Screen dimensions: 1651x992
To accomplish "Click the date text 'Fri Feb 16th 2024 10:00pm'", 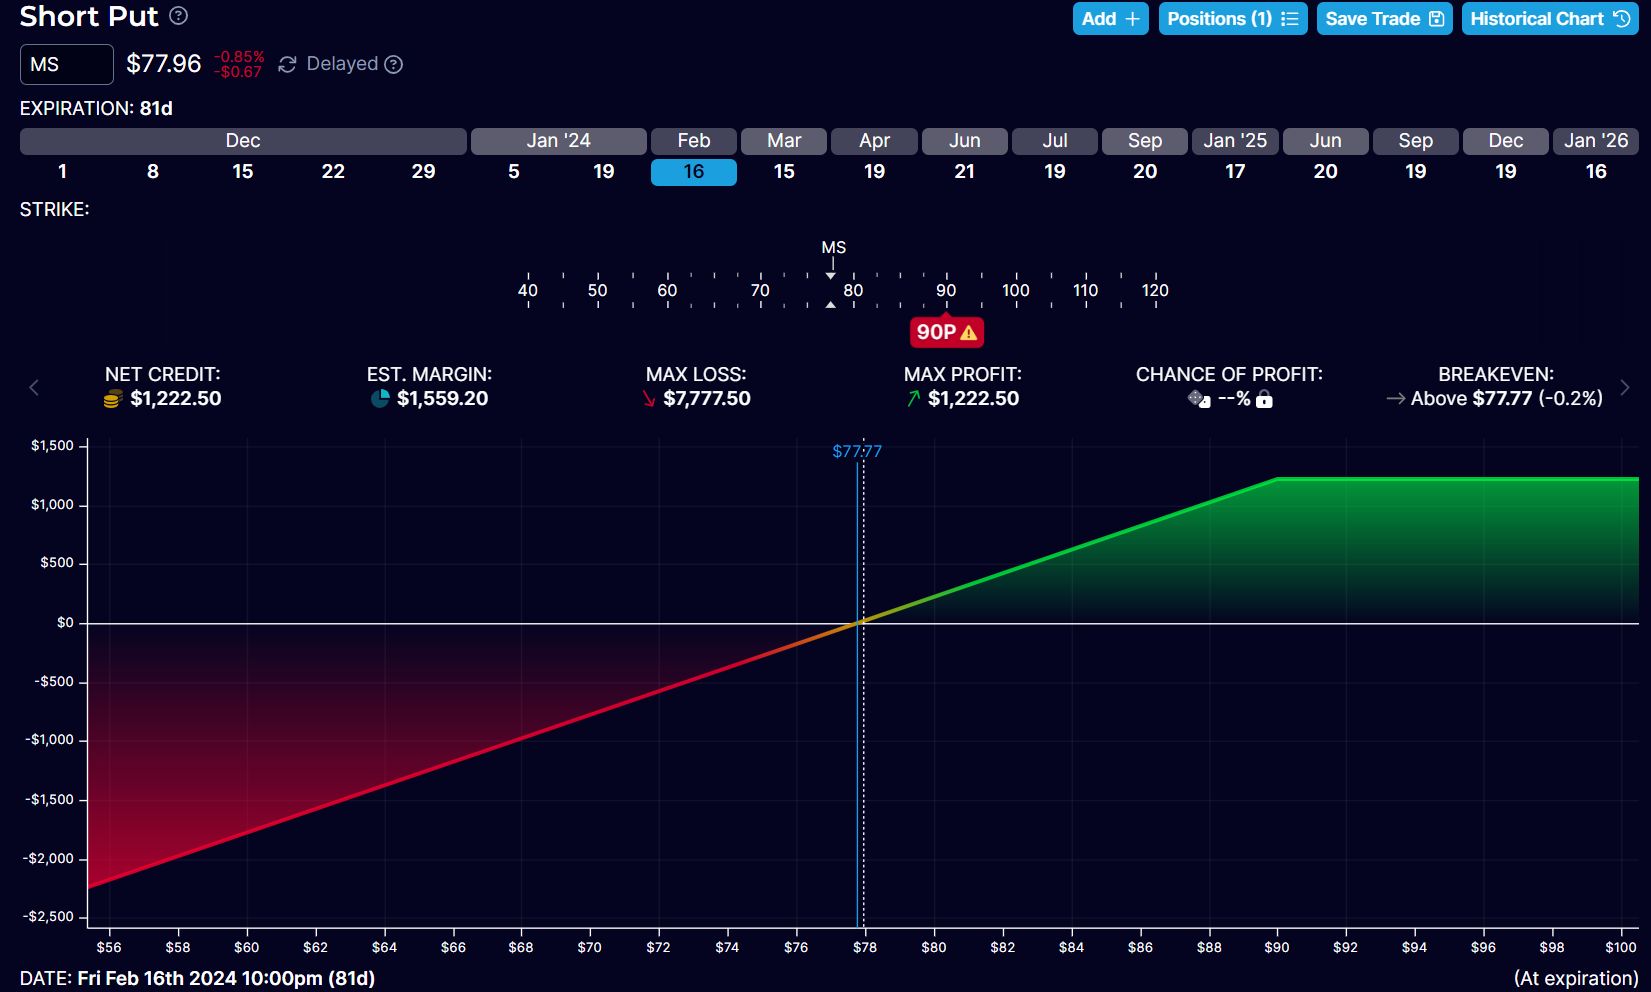I will [200, 978].
